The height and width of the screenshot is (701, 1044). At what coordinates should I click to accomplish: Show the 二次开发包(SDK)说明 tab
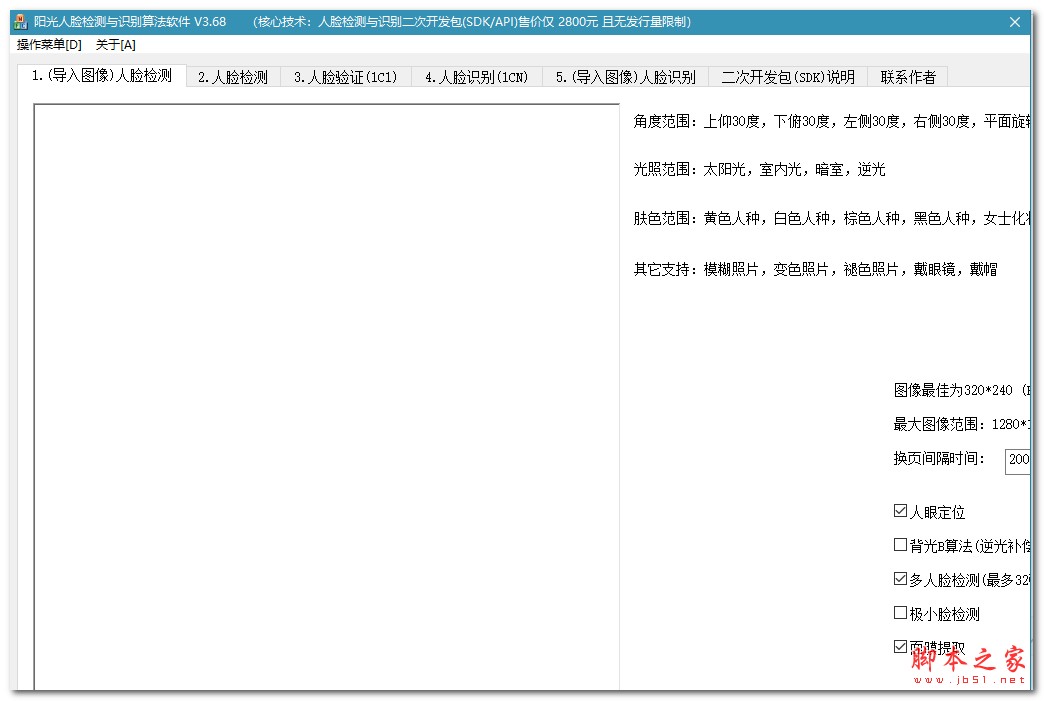click(x=788, y=77)
